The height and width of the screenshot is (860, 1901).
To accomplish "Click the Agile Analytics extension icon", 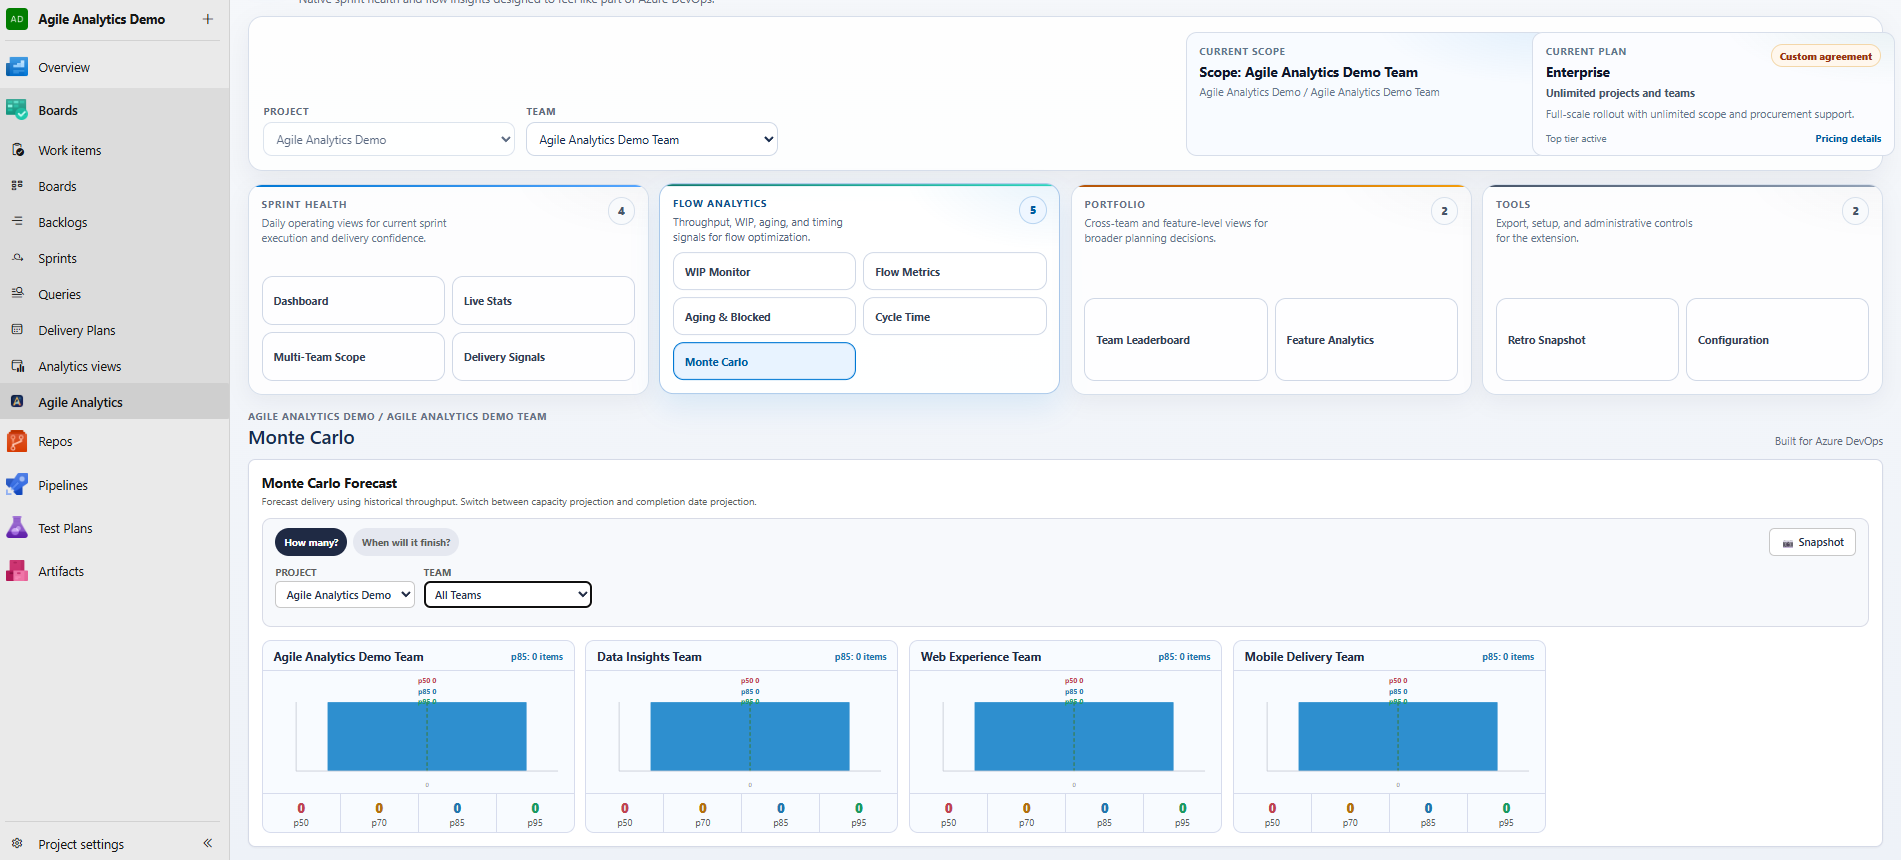I will (17, 402).
